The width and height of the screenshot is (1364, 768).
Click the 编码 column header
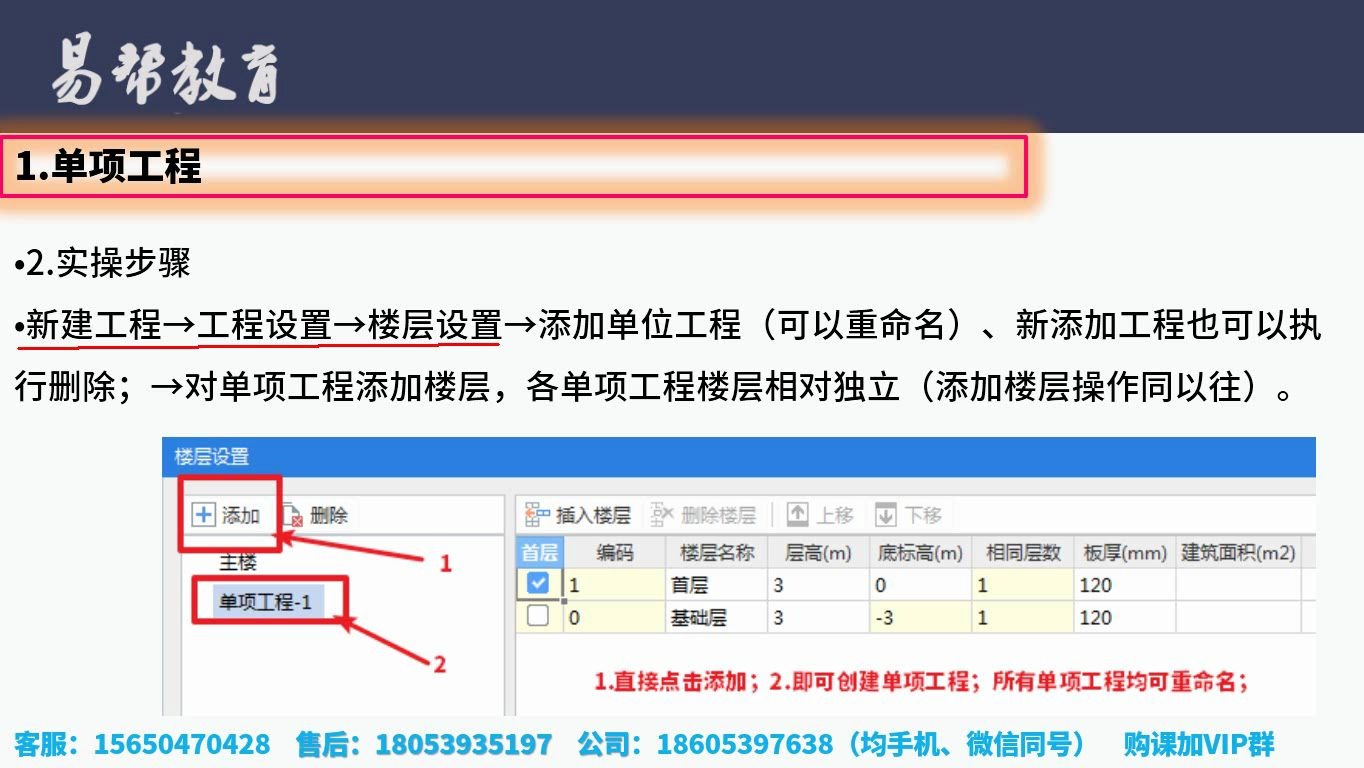tap(615, 552)
